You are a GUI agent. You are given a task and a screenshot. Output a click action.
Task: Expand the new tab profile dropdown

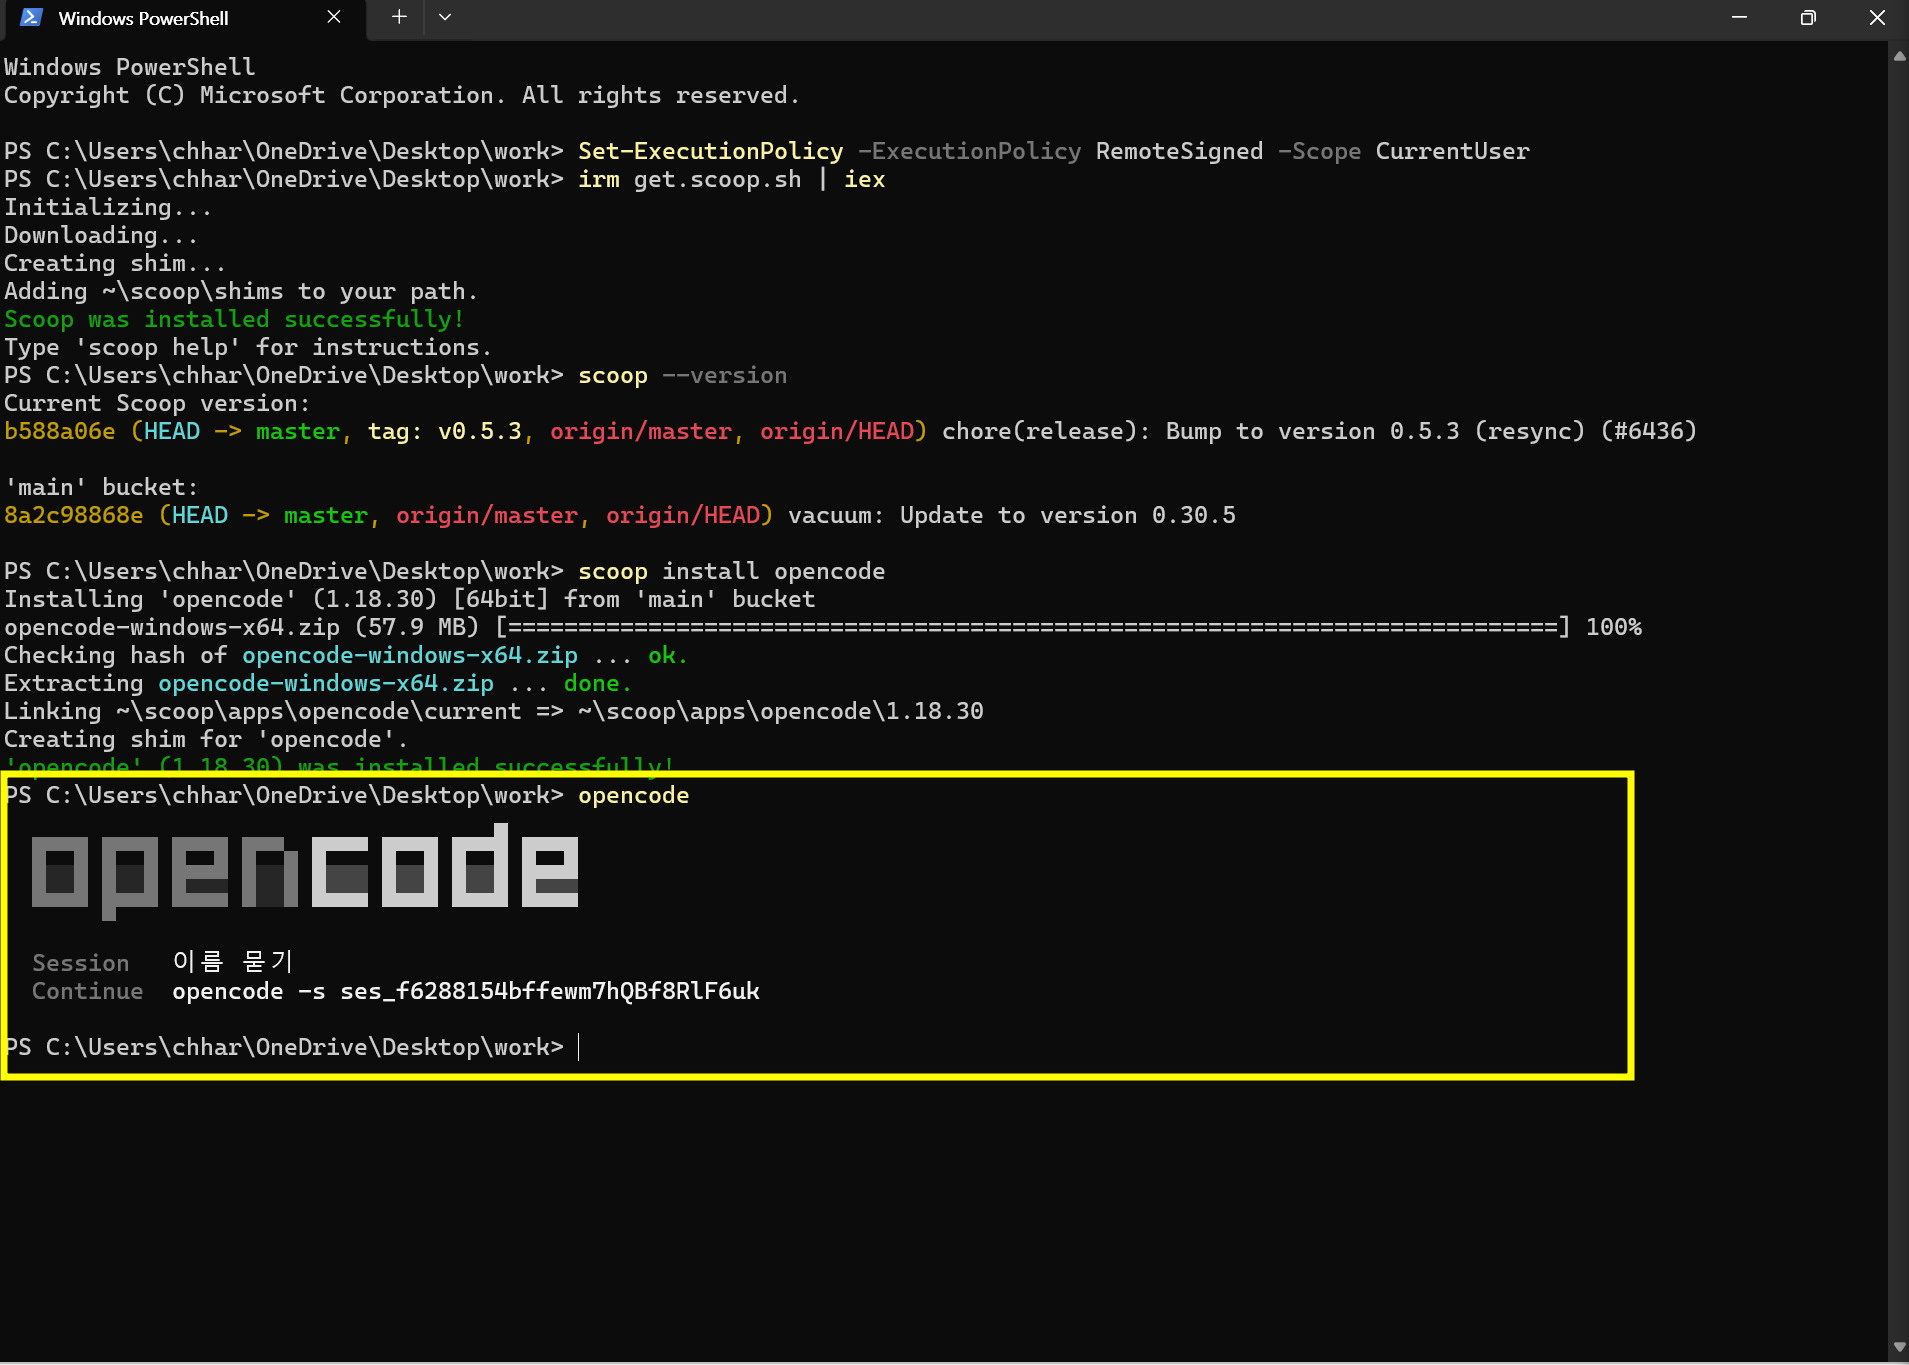click(x=445, y=17)
